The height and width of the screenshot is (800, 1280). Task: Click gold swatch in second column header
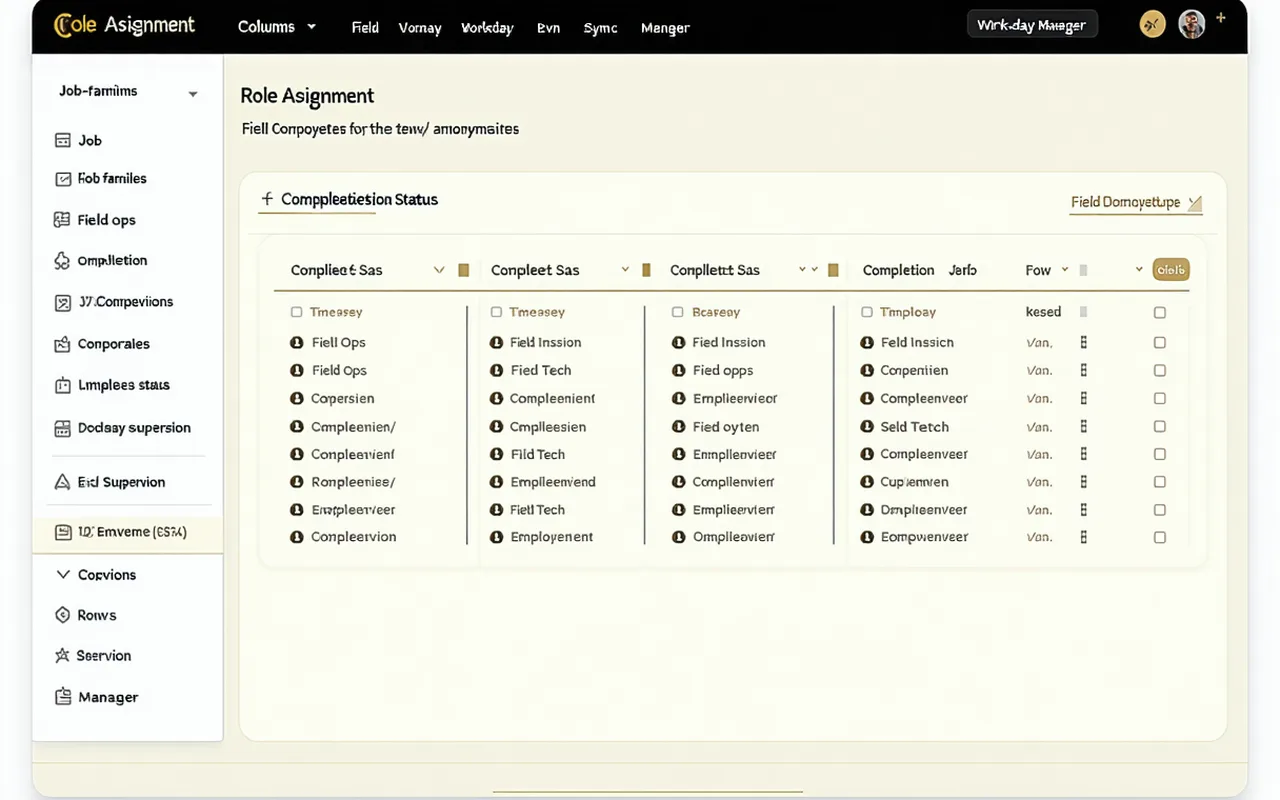646,270
